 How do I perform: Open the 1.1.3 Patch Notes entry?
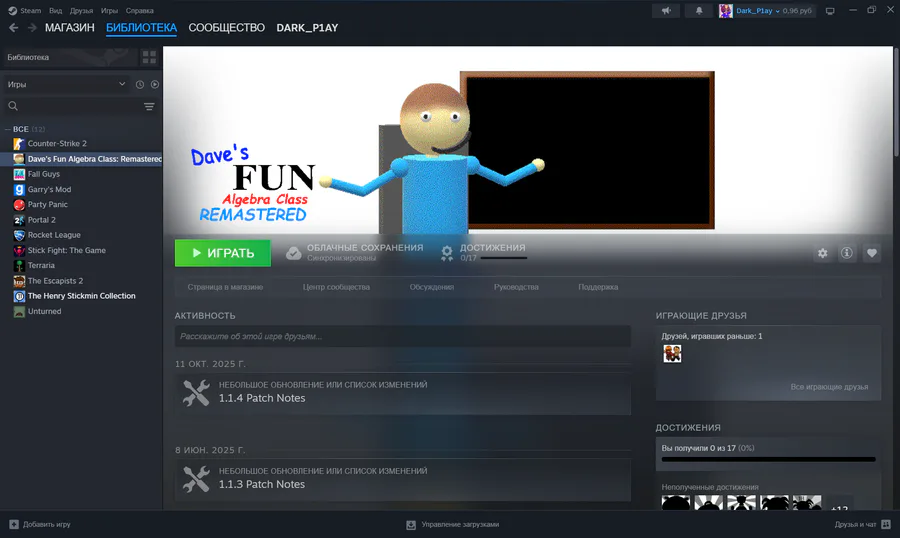(402, 479)
